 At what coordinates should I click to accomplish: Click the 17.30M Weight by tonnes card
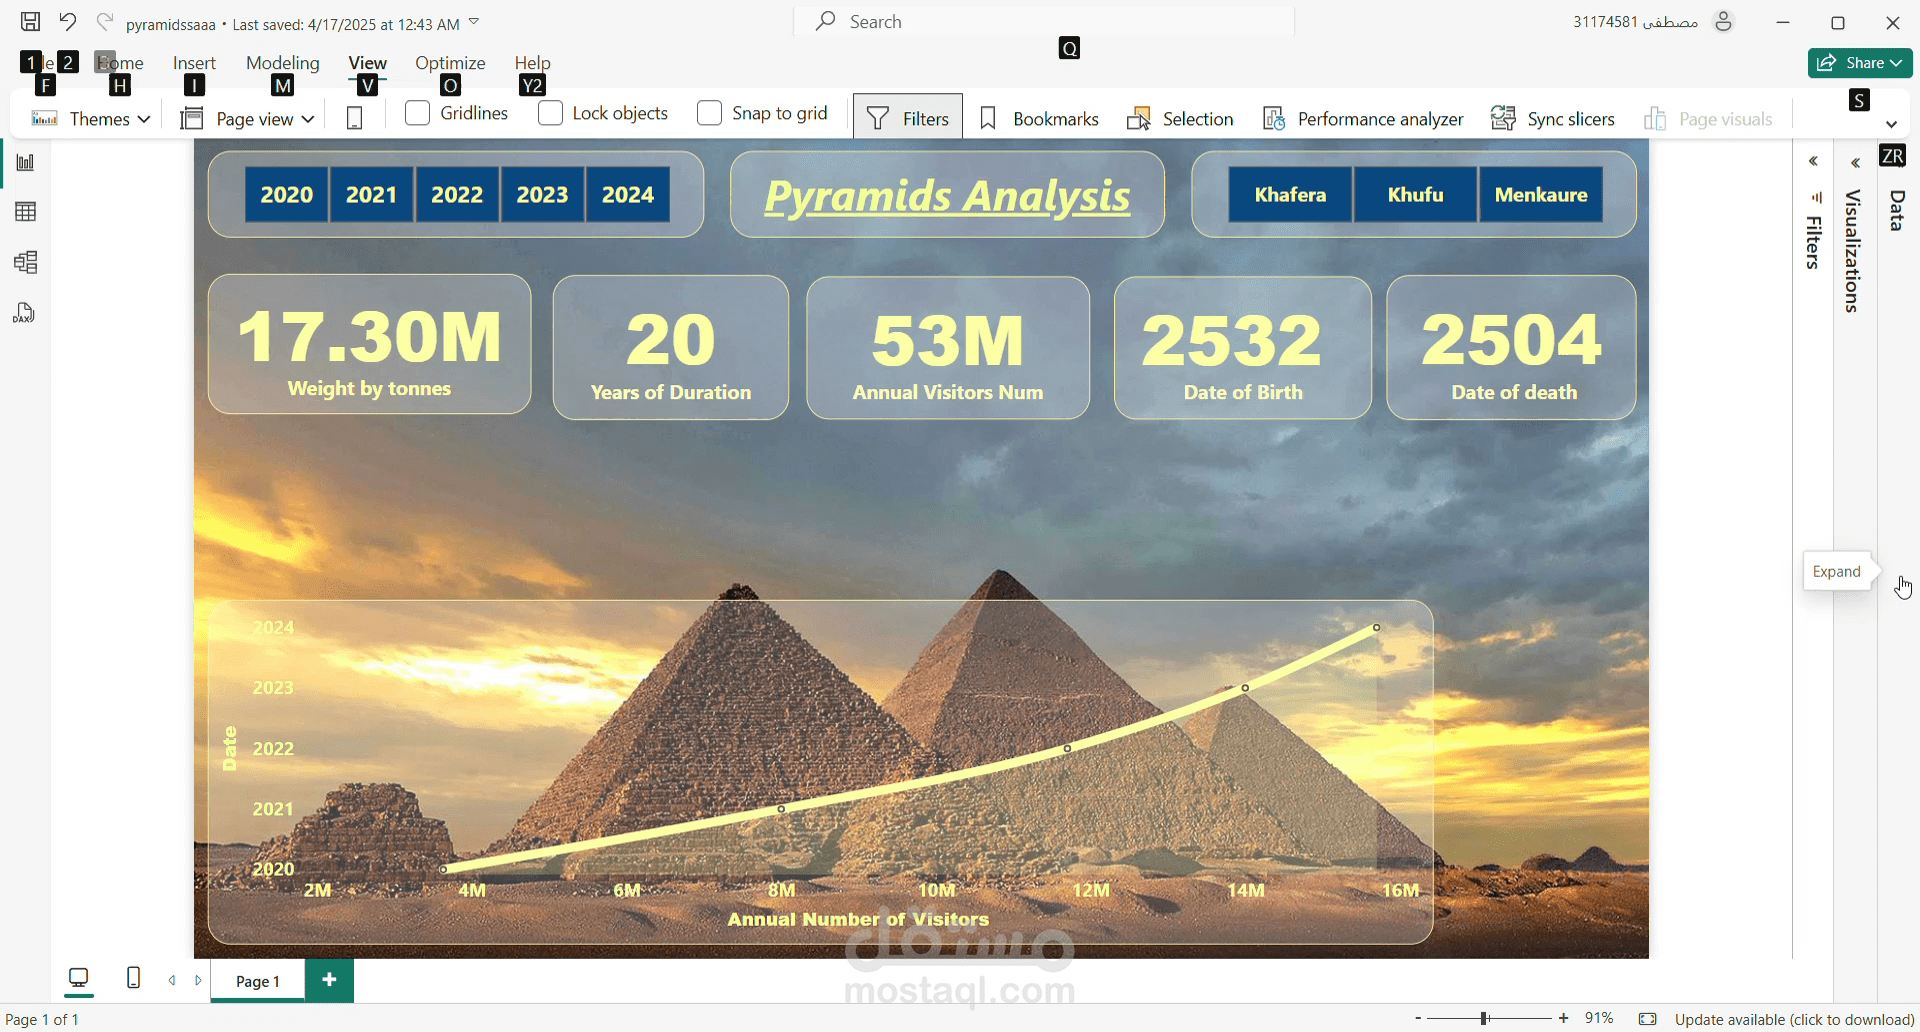click(x=370, y=344)
